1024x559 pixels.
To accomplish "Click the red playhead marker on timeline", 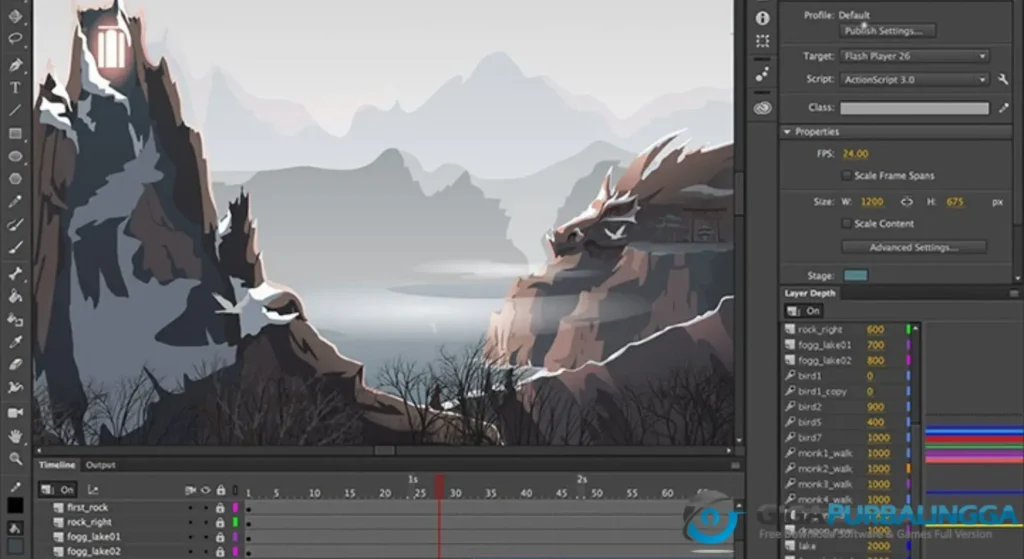I will 440,487.
